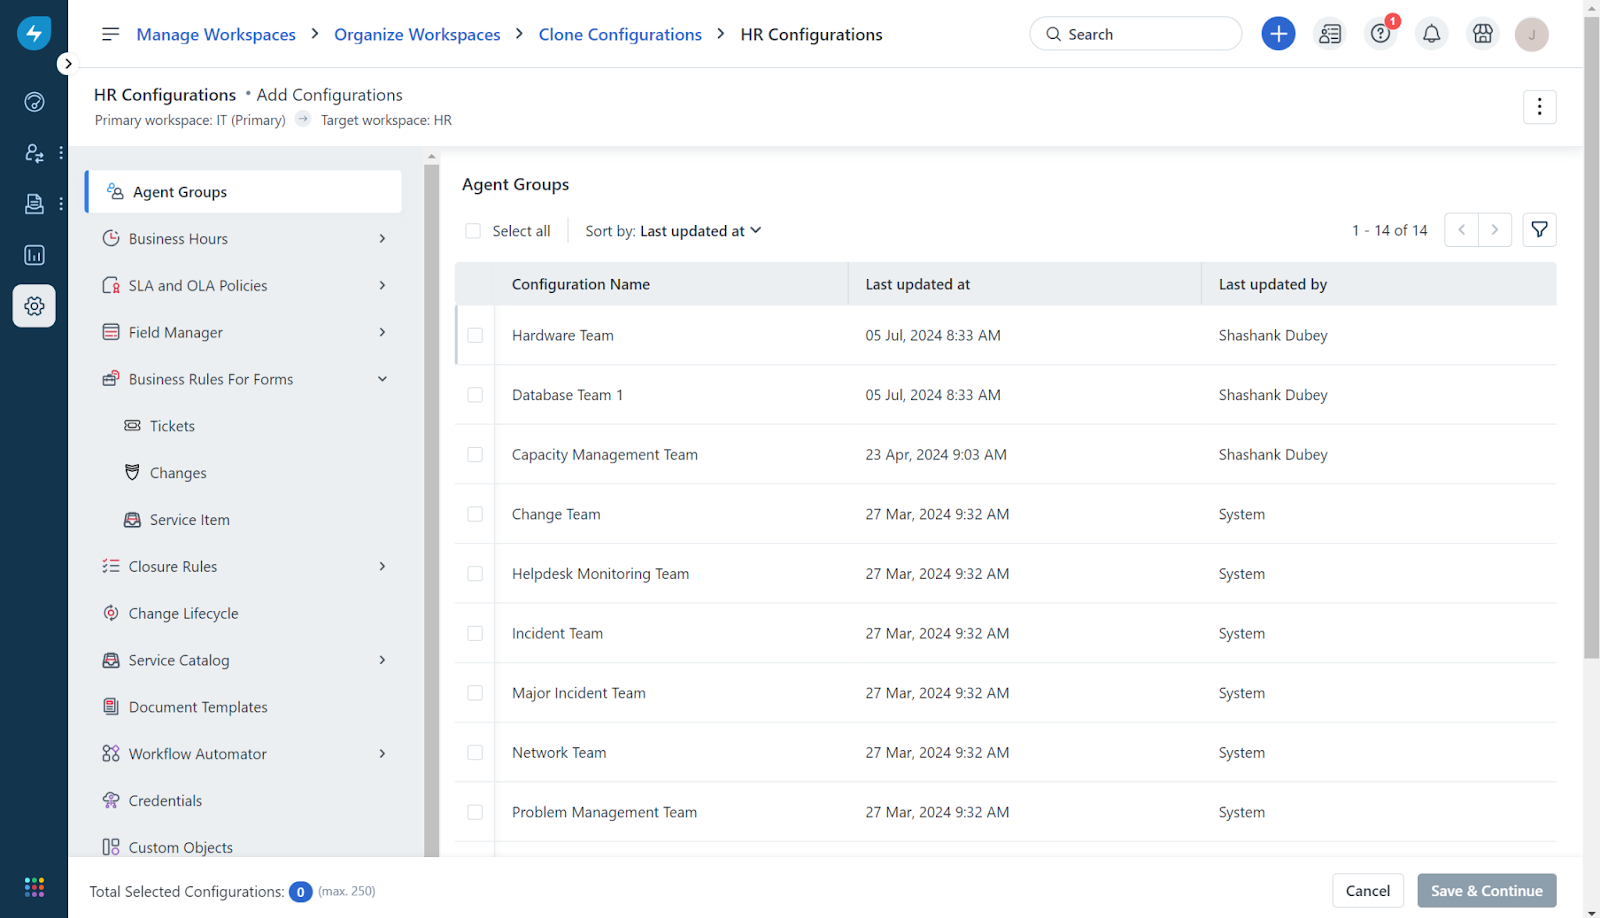Tick the Select all checkbox
This screenshot has height=918, width=1600.
tap(473, 231)
